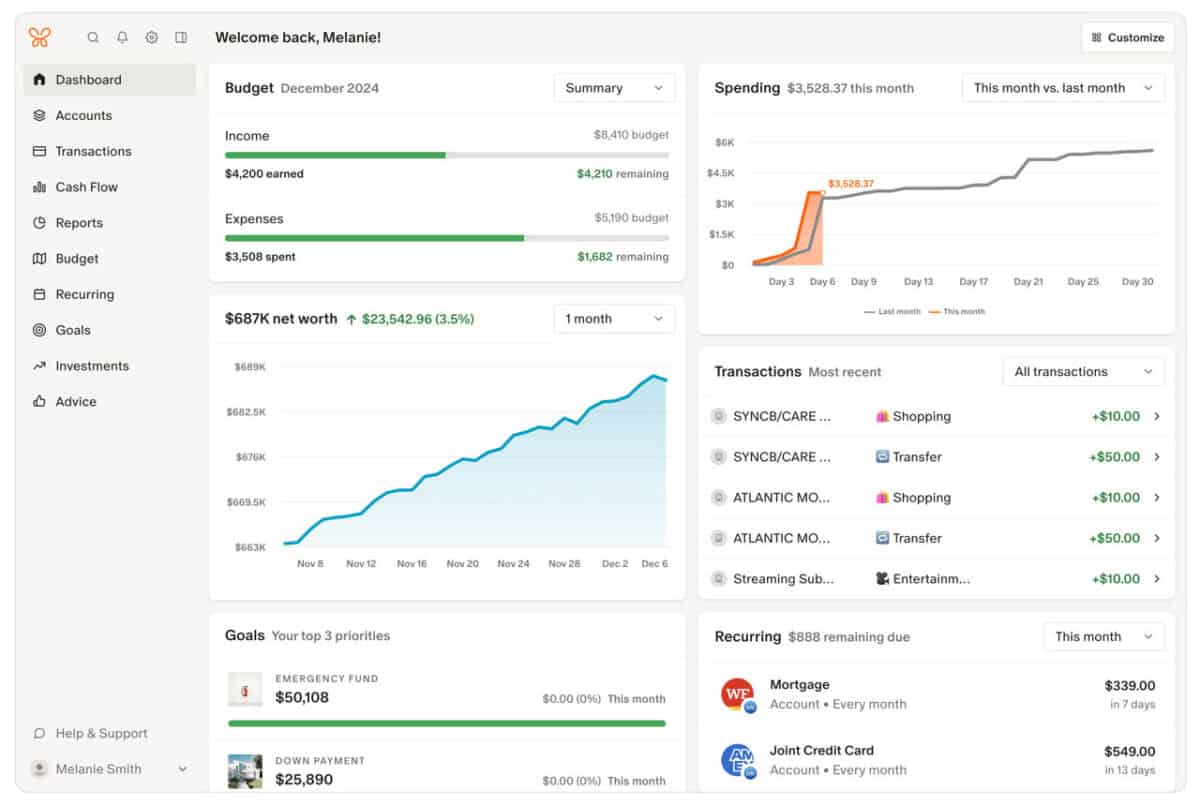Change the Recurring This month dropdown
The height and width of the screenshot is (806, 1200).
click(x=1103, y=637)
